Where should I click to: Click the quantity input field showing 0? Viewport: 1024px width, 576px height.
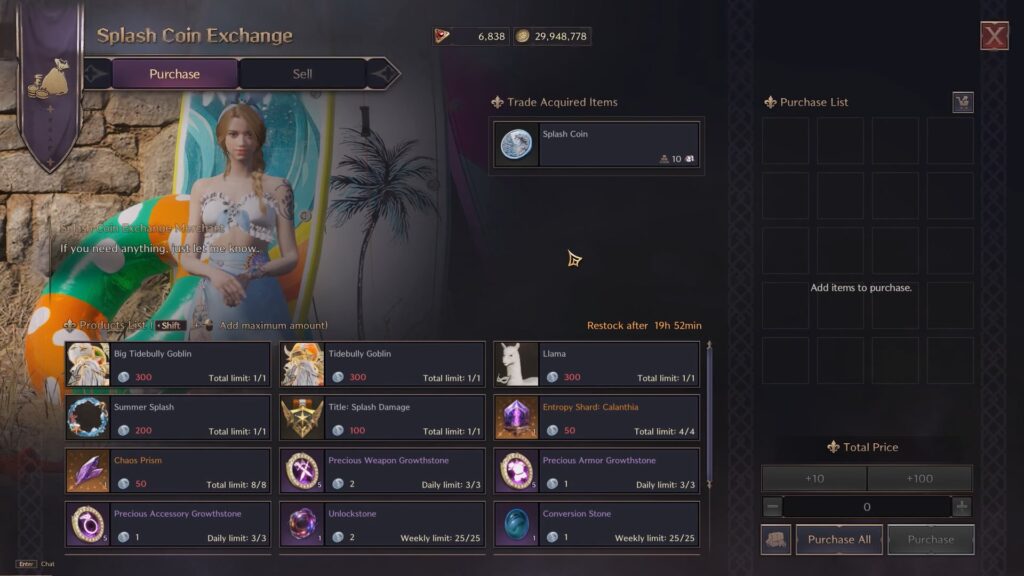867,507
